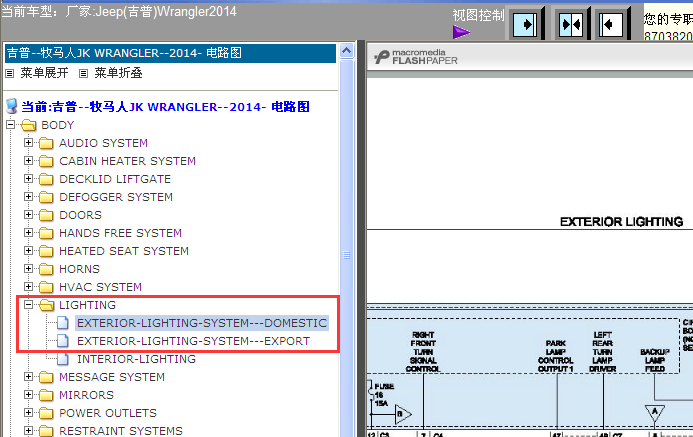
Task: Click the RESTRAINT SYSTEMS folder icon
Action: [46, 431]
